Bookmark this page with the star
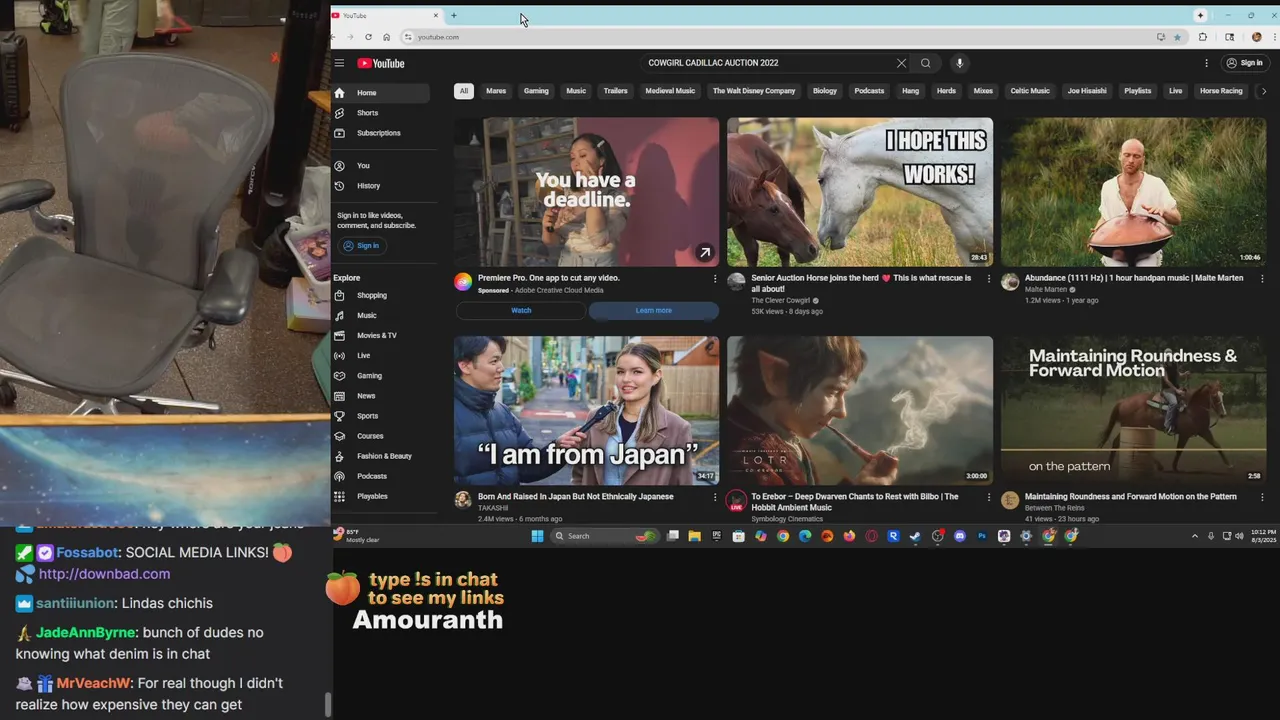 (1177, 37)
